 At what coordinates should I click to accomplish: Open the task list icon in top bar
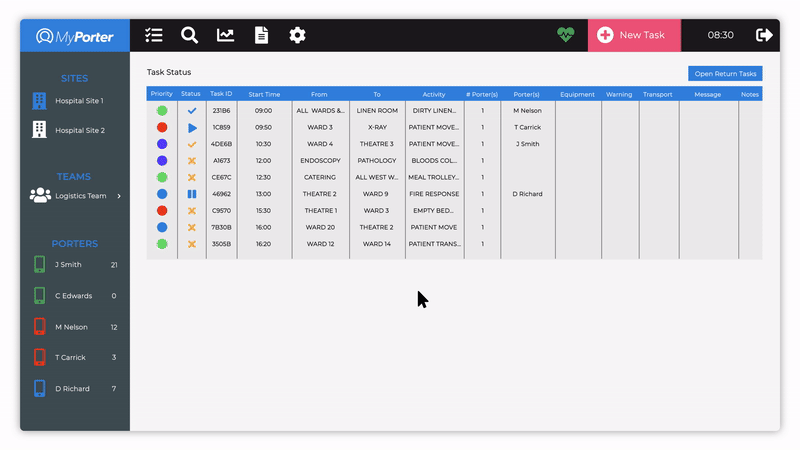pyautogui.click(x=154, y=35)
